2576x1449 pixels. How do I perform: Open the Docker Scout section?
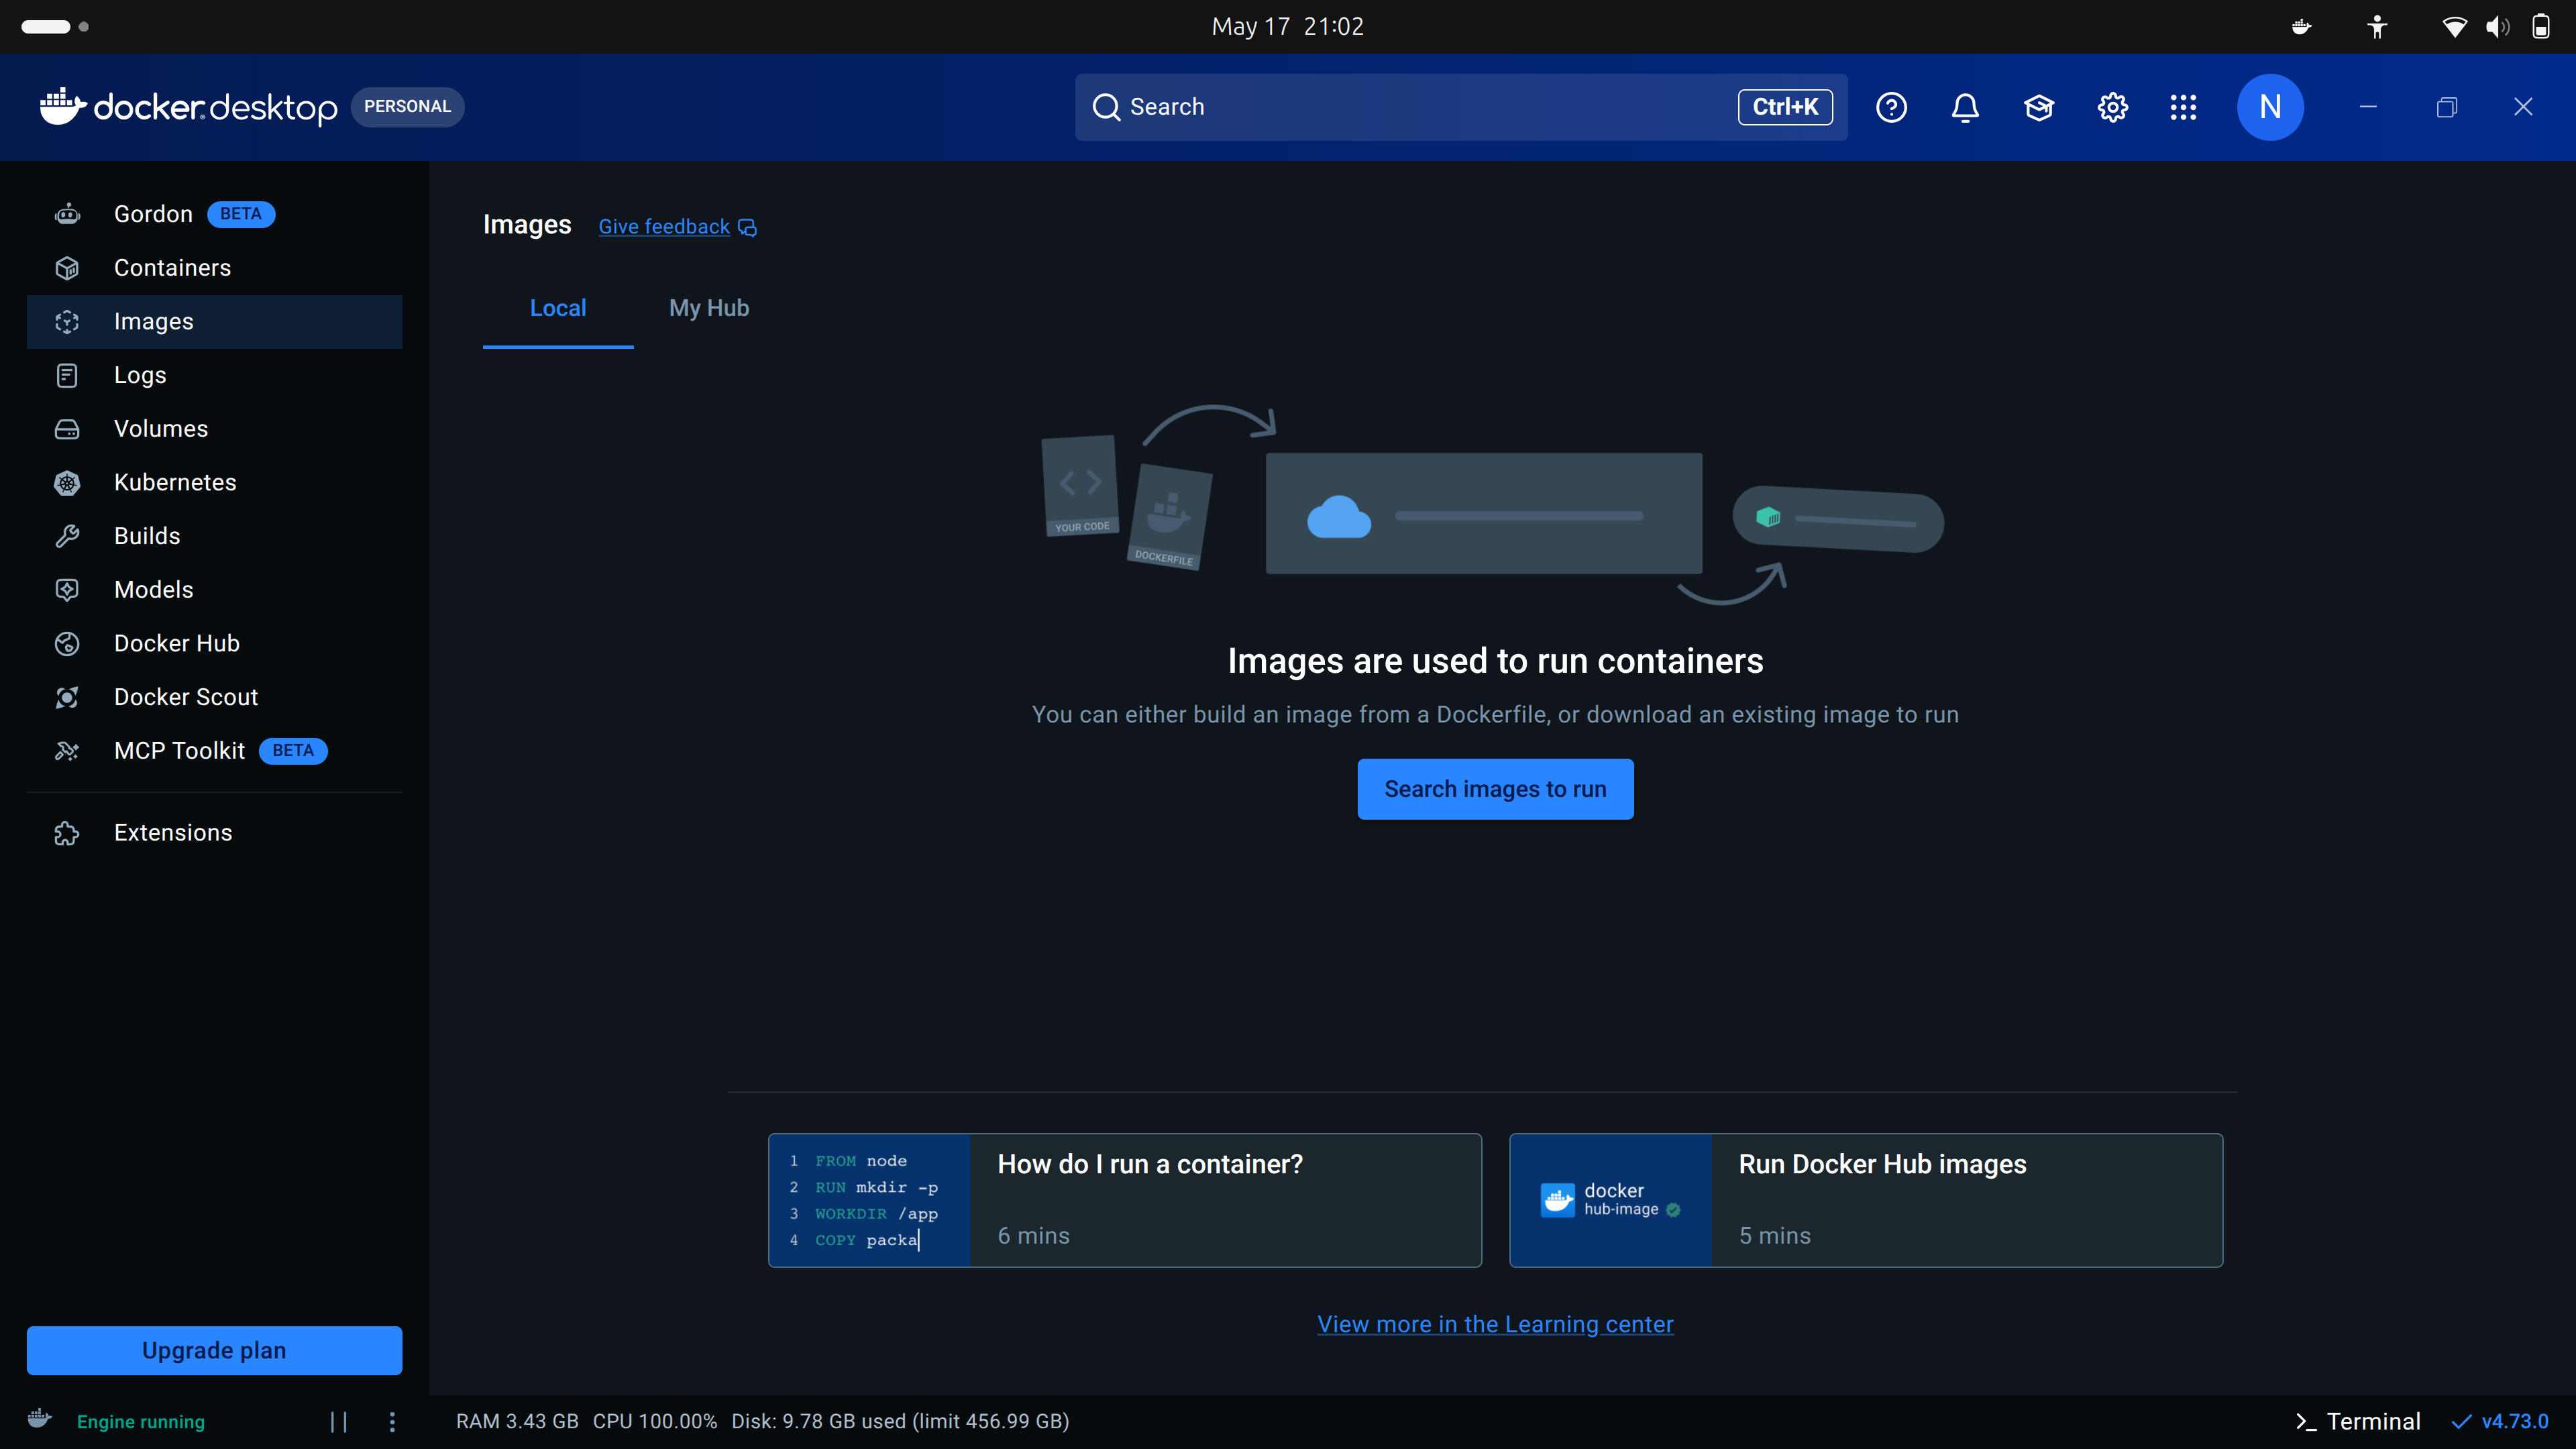[214, 697]
